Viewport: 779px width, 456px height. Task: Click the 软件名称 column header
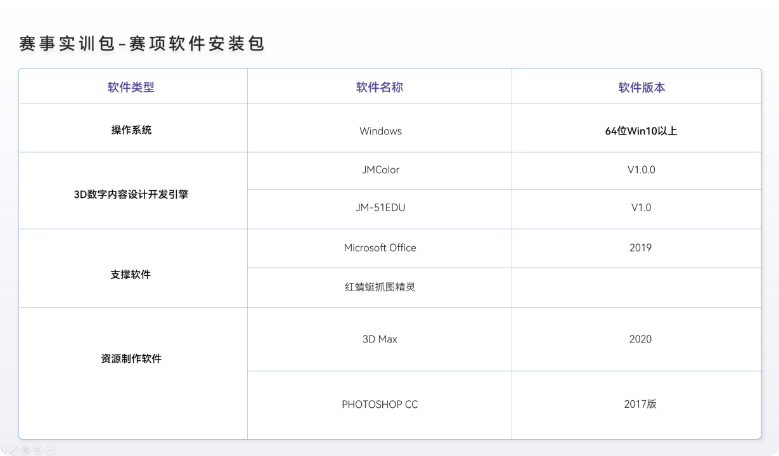pos(379,87)
